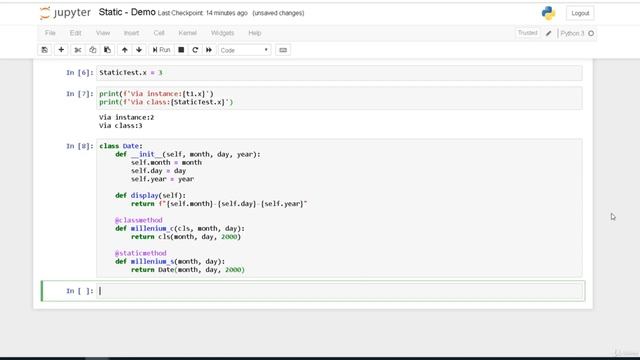The image size is (640, 360).
Task: Click the 'def display(self):' line
Action: 150,196
